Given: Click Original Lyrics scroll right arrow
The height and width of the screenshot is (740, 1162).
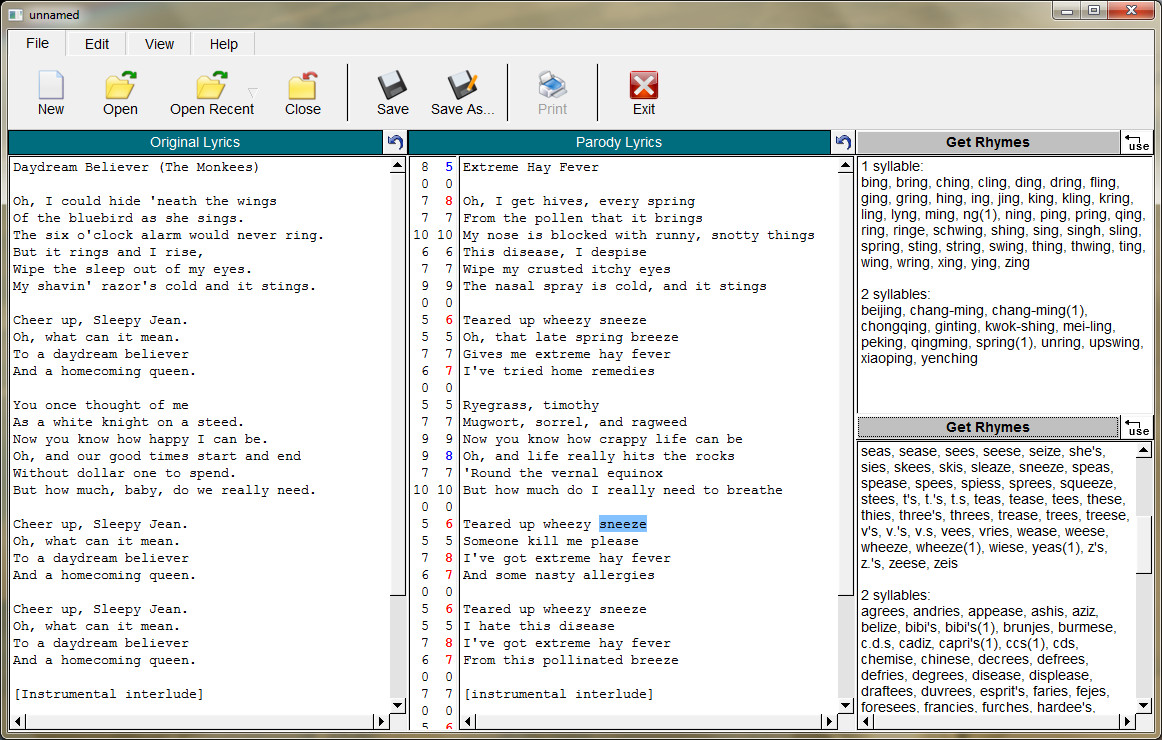Looking at the screenshot, I should 381,721.
